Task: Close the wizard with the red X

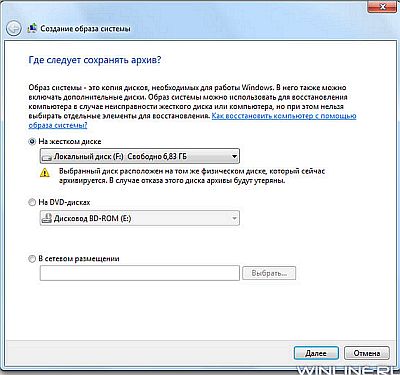Action: pos(382,7)
